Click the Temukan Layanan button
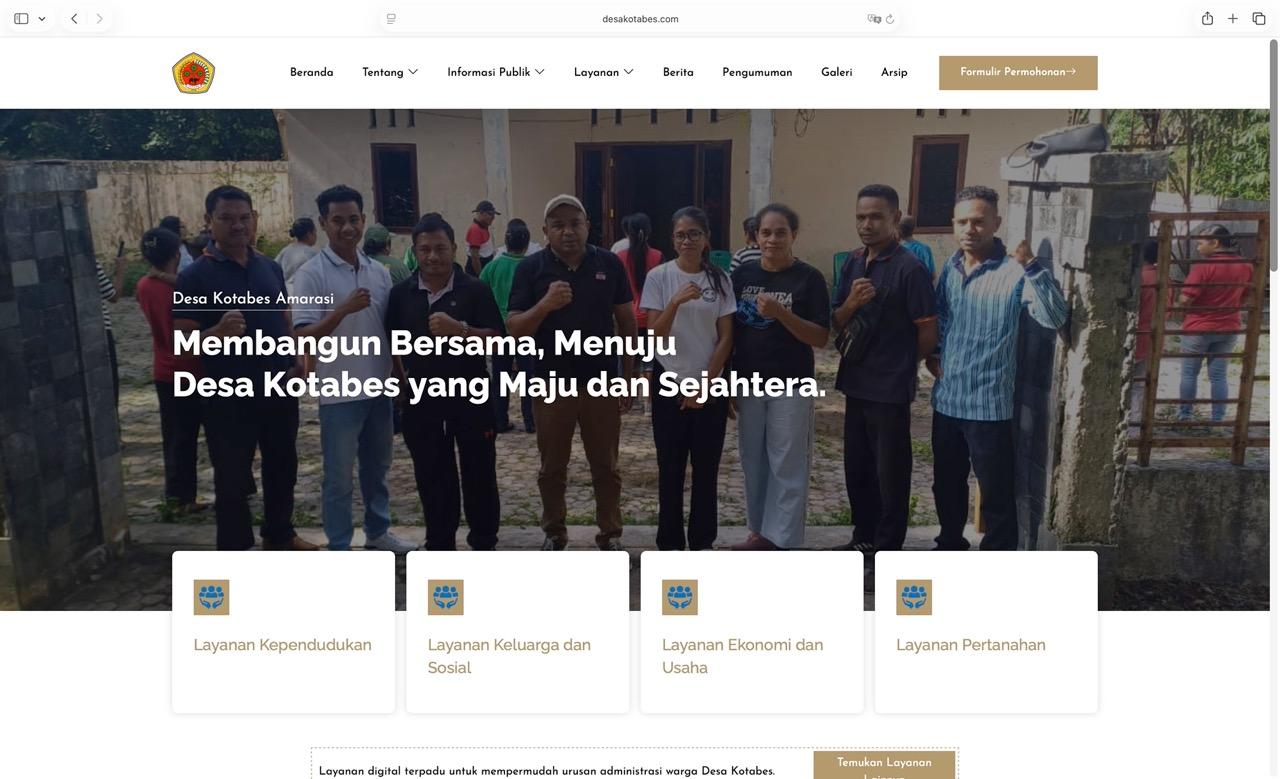This screenshot has width=1280, height=779. [884, 765]
